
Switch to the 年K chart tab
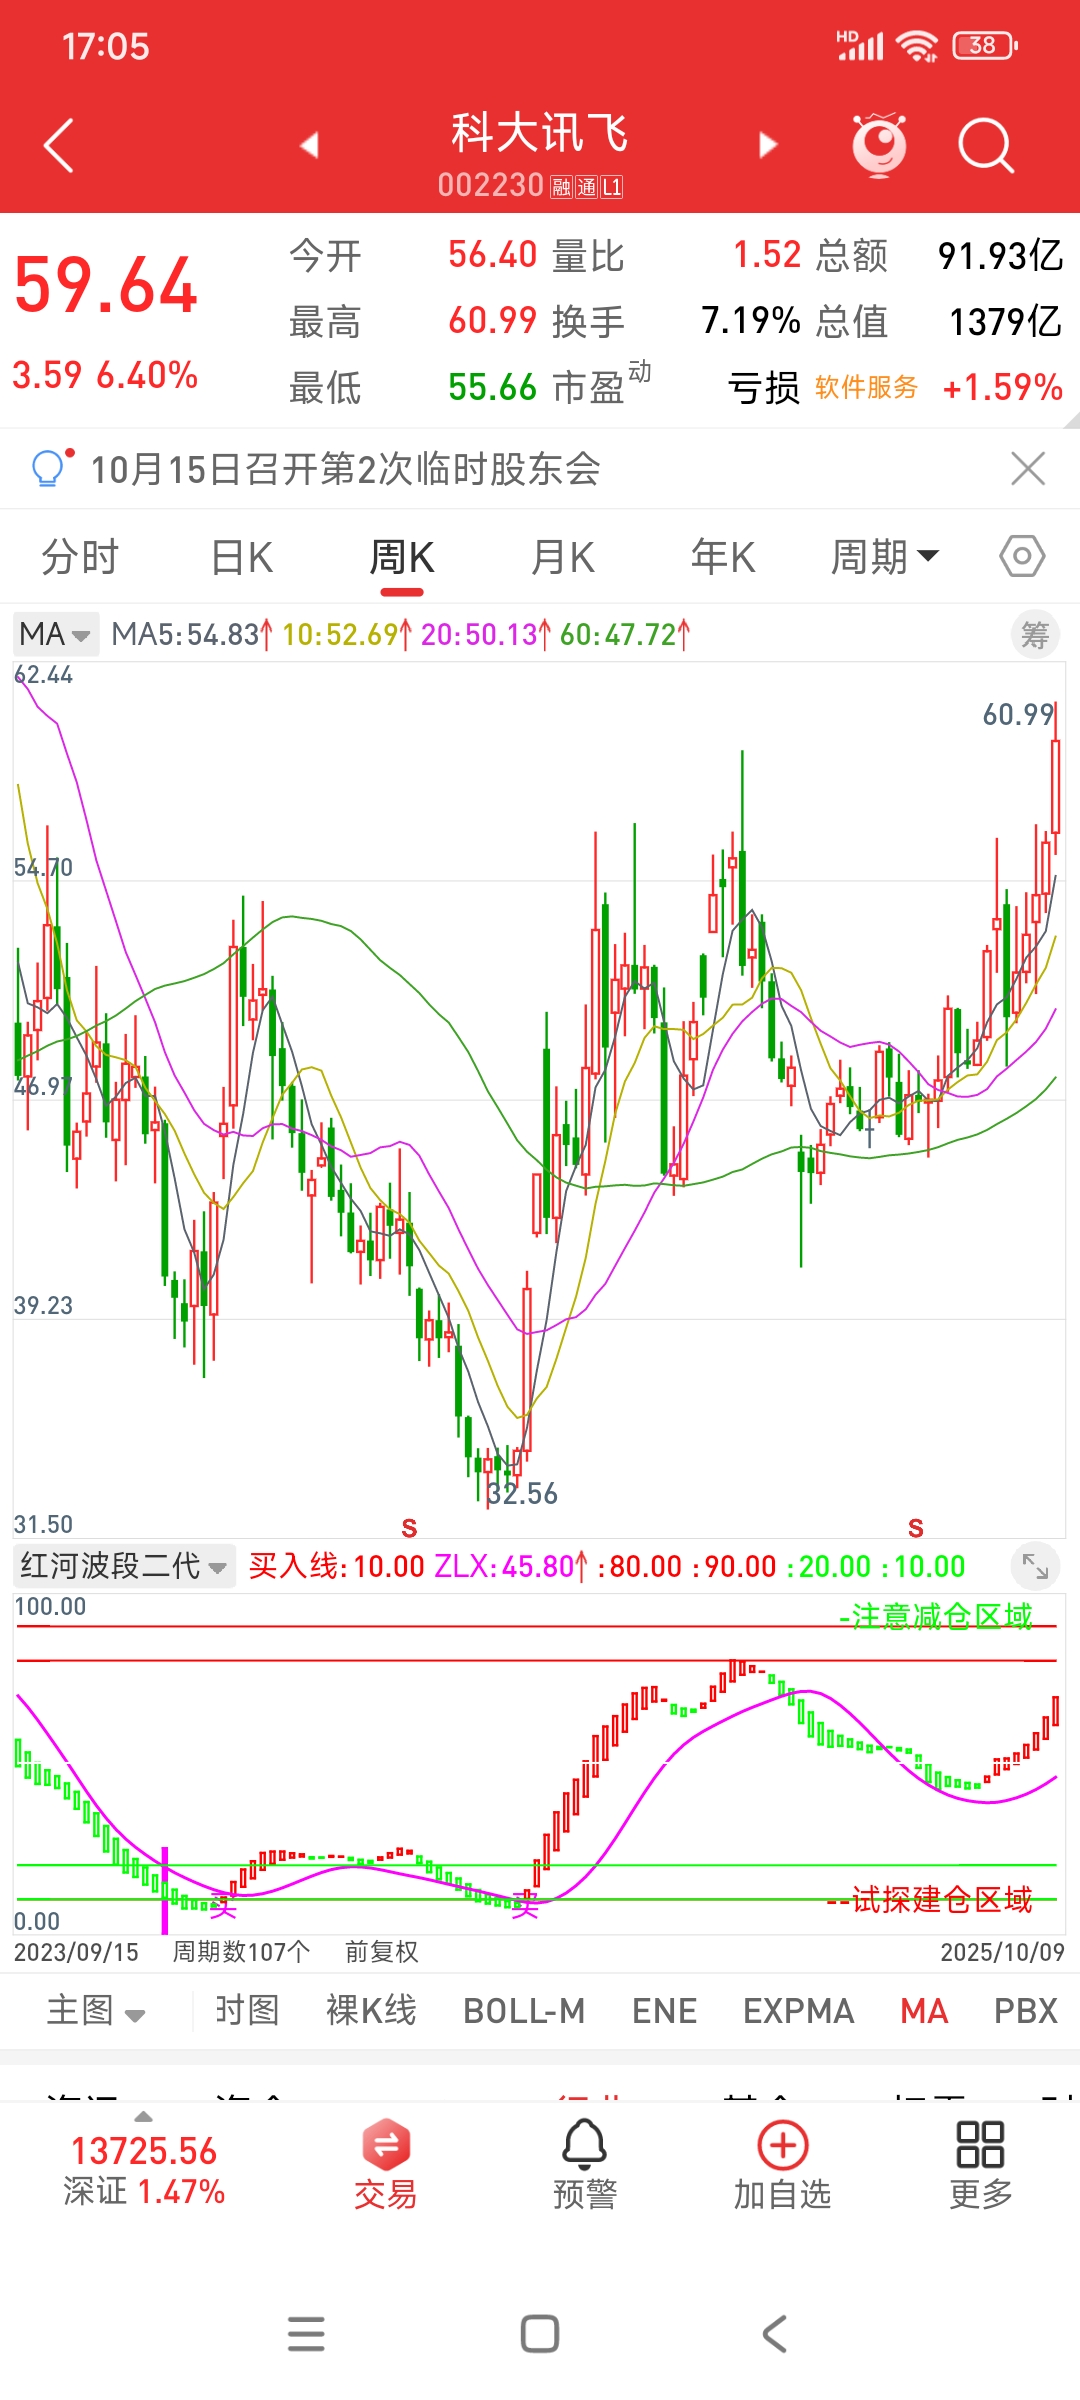[723, 557]
